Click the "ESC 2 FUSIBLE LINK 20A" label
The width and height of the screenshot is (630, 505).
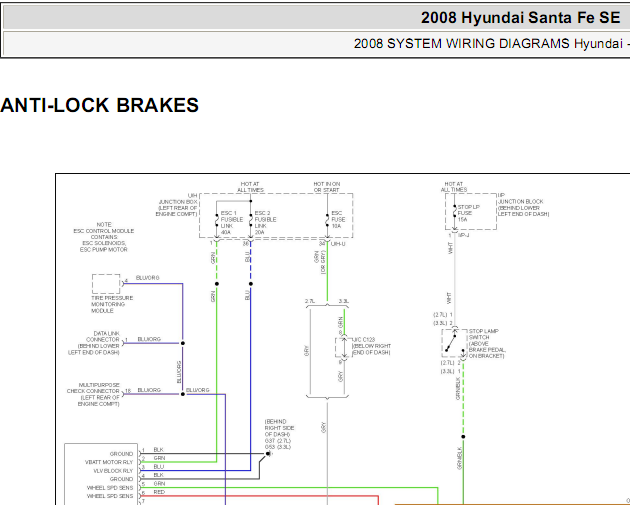point(265,223)
